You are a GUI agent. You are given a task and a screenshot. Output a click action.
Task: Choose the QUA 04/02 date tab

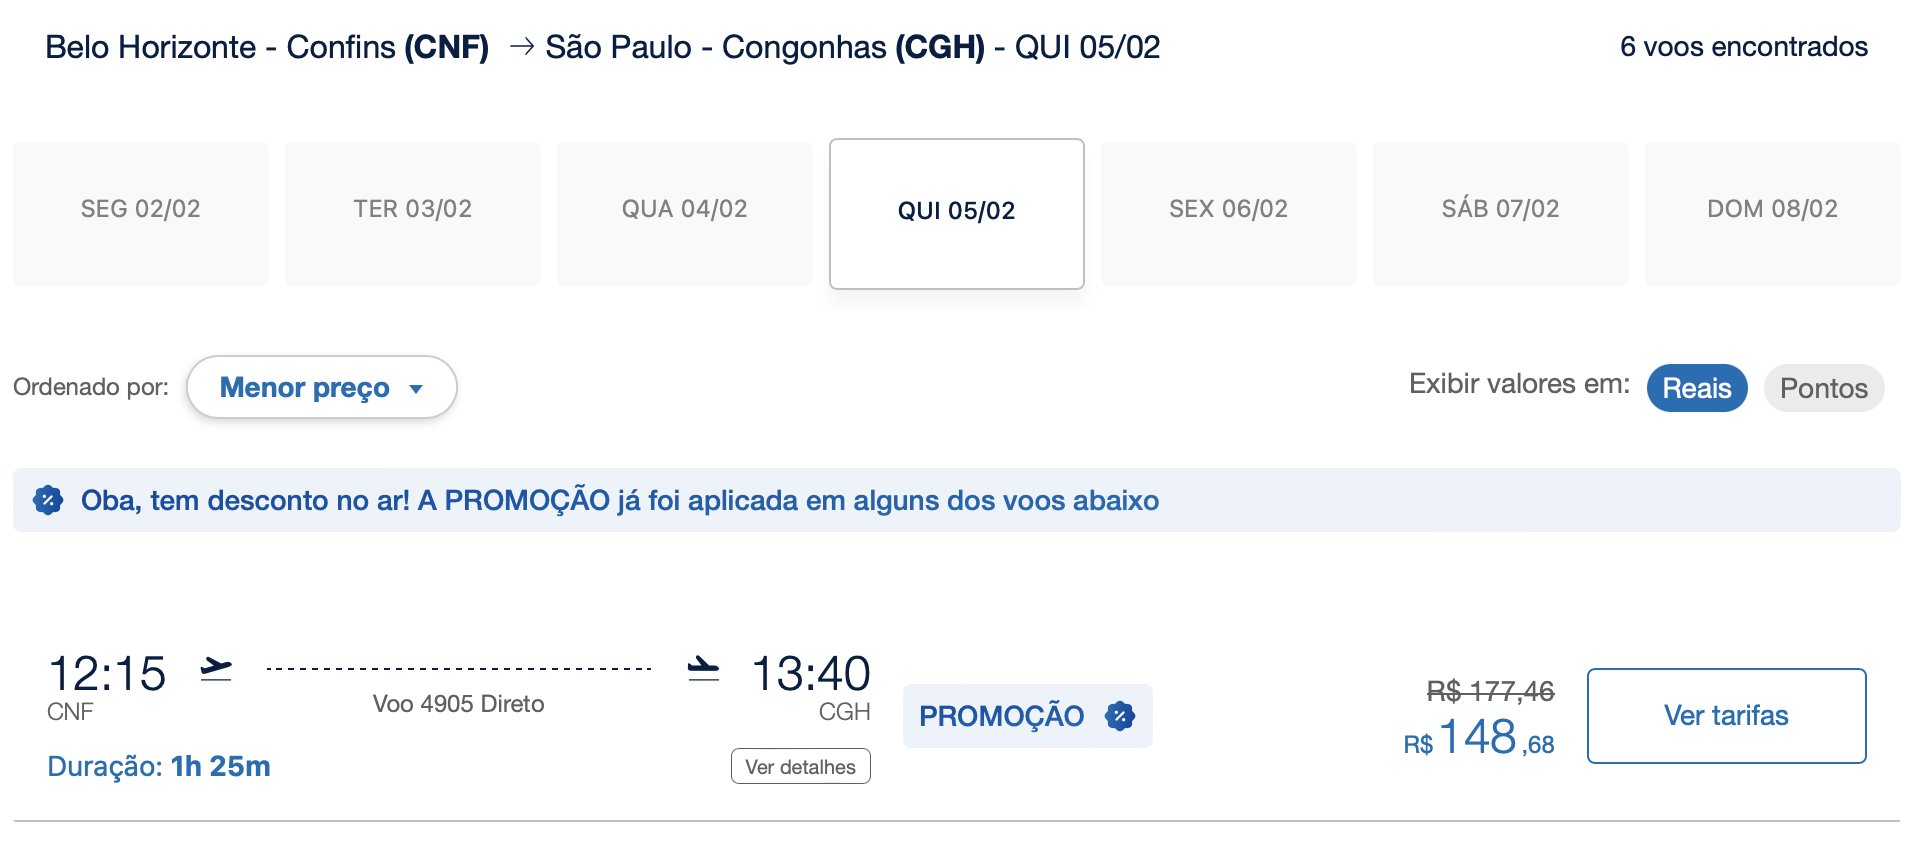[x=685, y=209]
